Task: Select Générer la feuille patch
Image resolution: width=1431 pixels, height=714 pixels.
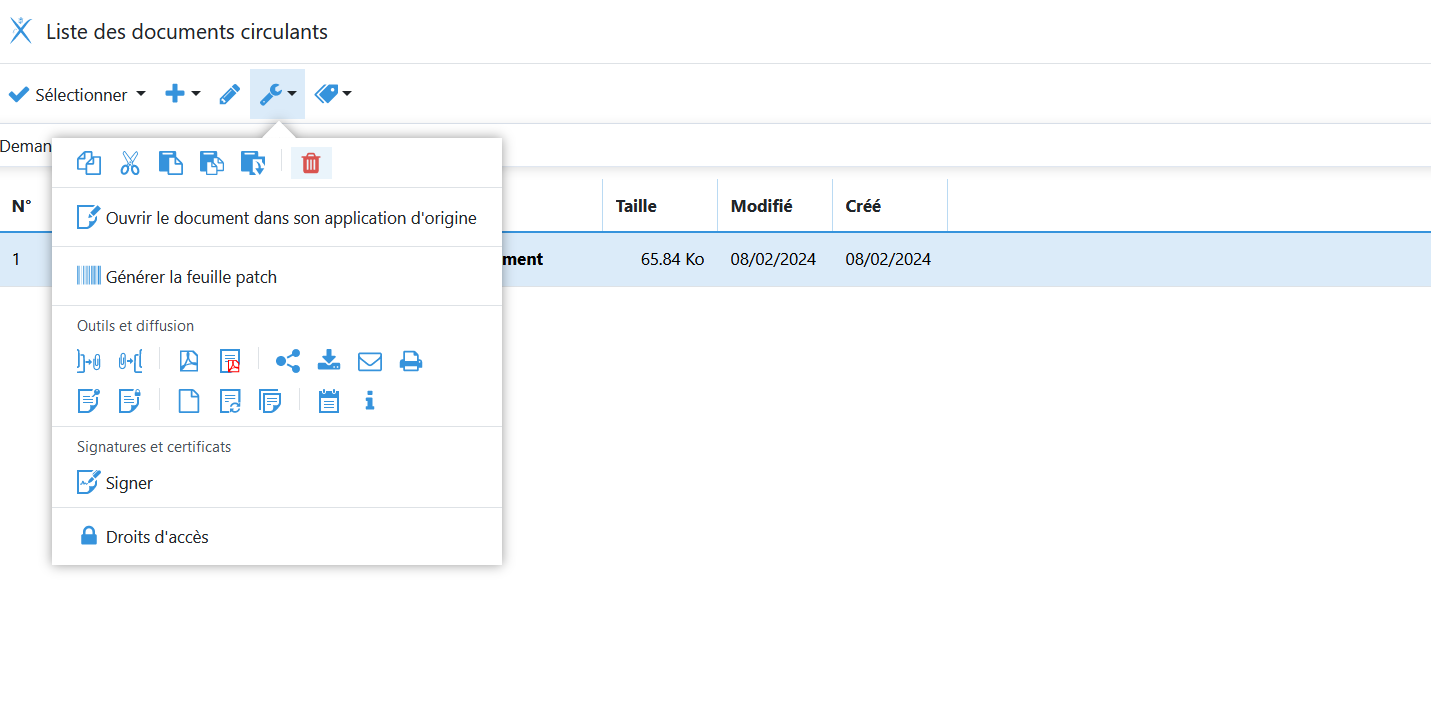Action: click(x=190, y=277)
